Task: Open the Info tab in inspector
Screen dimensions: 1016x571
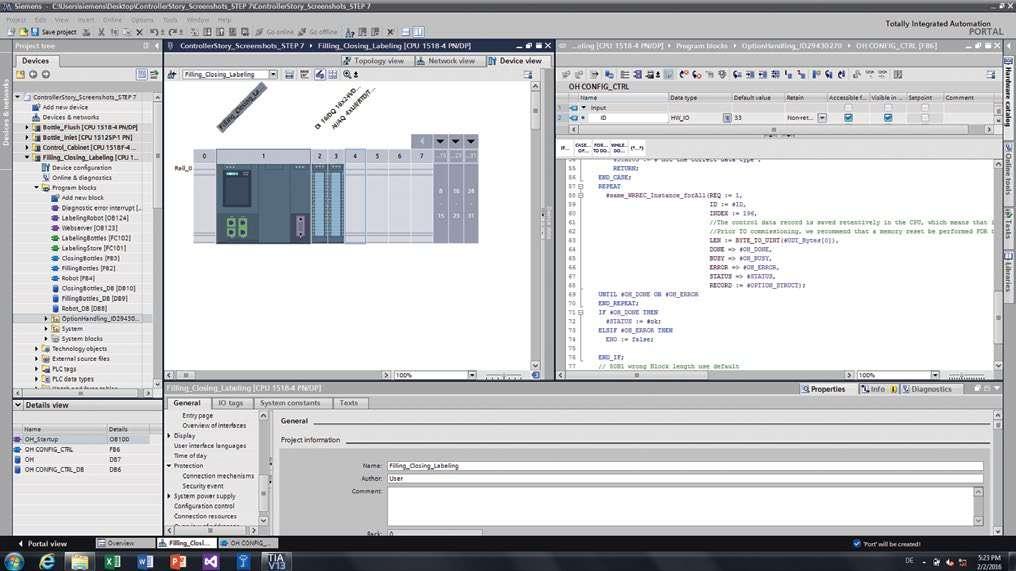Action: [877, 389]
